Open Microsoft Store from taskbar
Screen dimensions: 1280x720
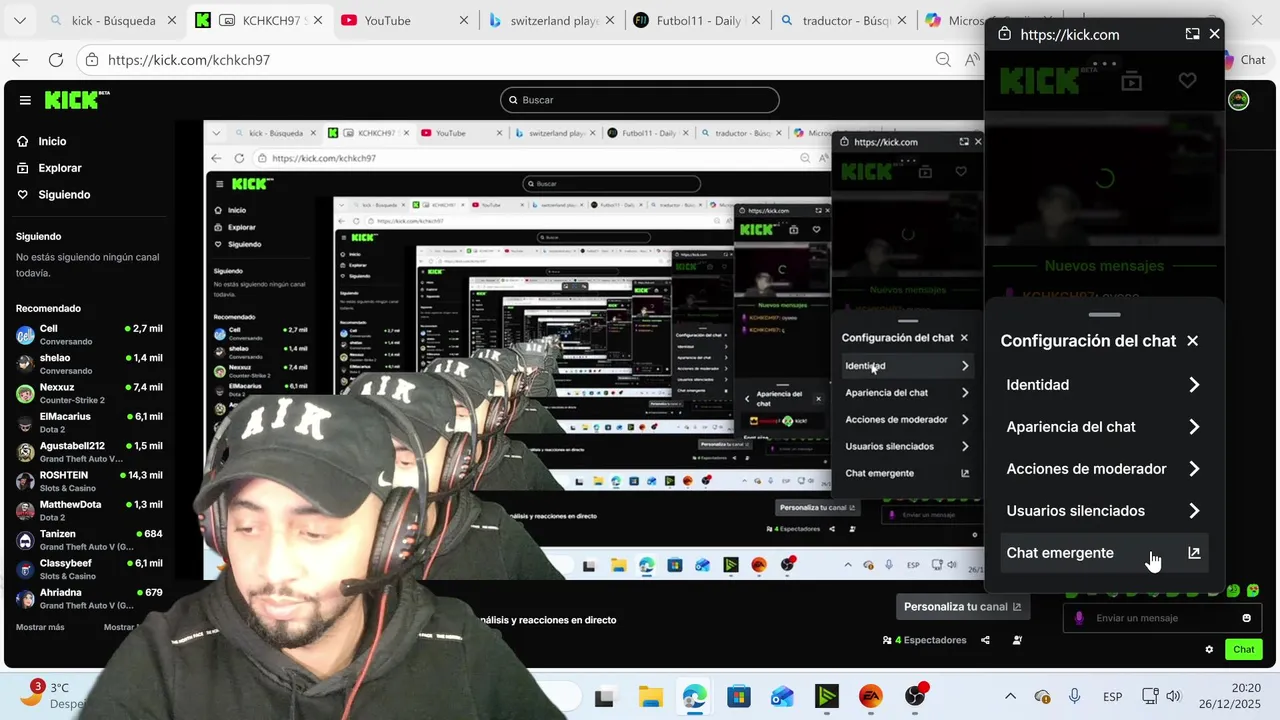point(738,697)
